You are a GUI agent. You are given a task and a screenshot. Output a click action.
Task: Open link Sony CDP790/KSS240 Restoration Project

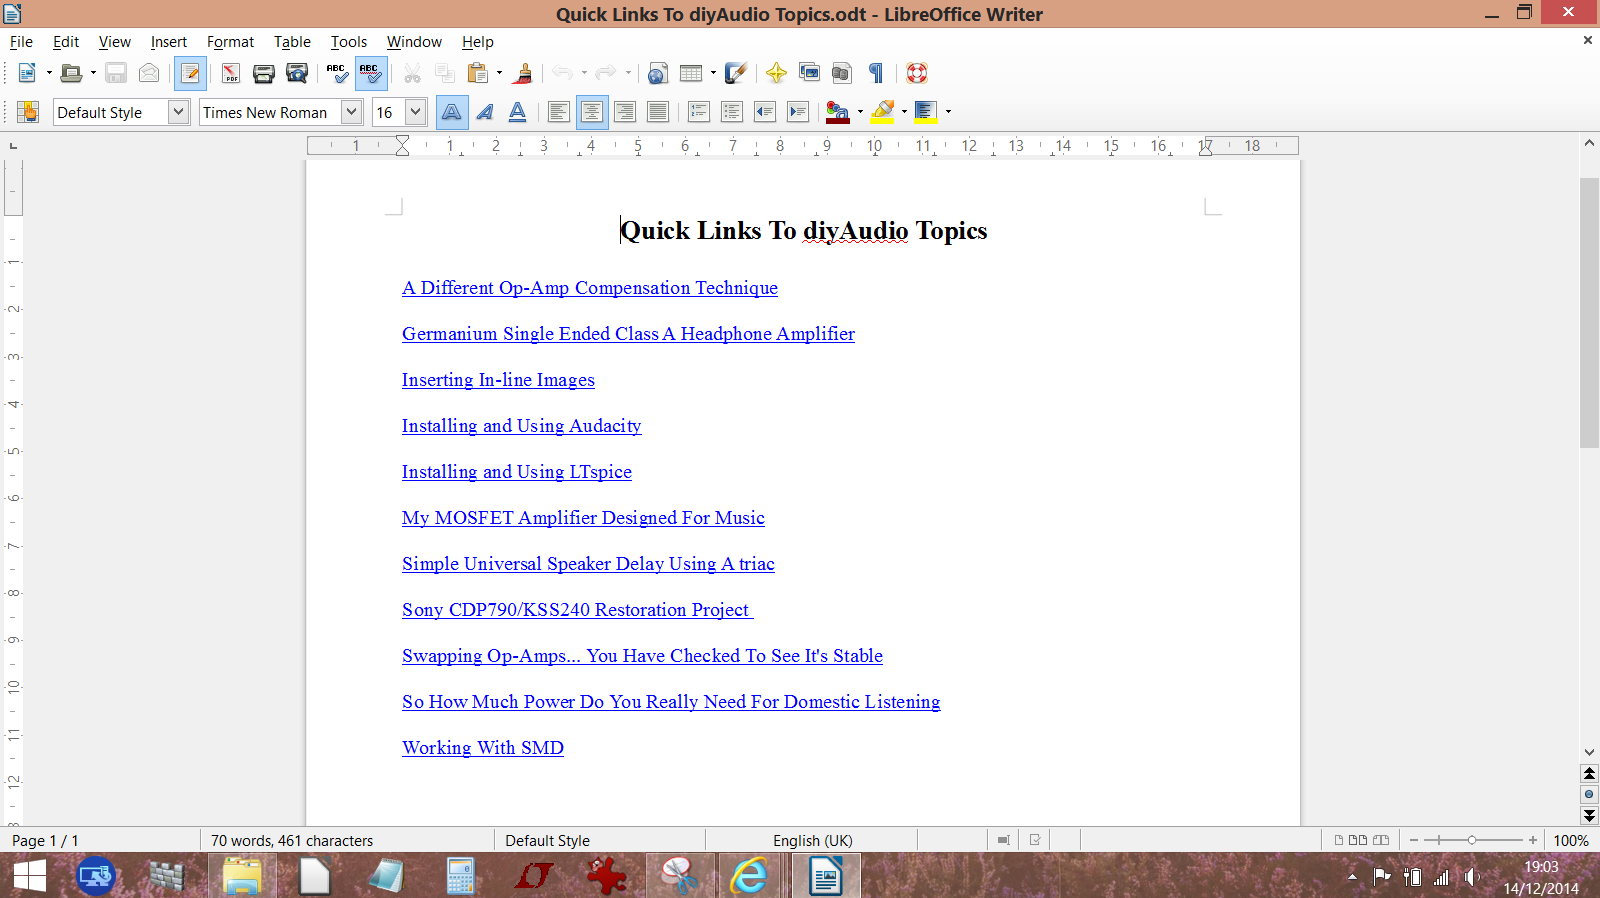click(x=577, y=610)
